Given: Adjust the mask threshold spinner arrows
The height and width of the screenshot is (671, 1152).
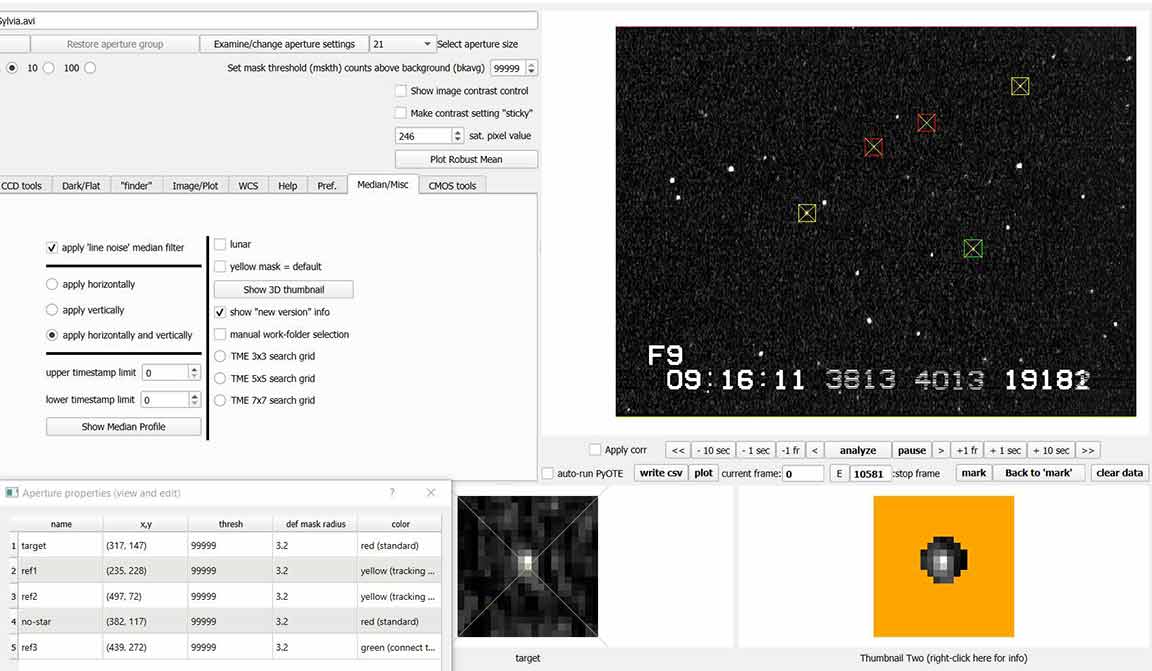Looking at the screenshot, I should 531,68.
